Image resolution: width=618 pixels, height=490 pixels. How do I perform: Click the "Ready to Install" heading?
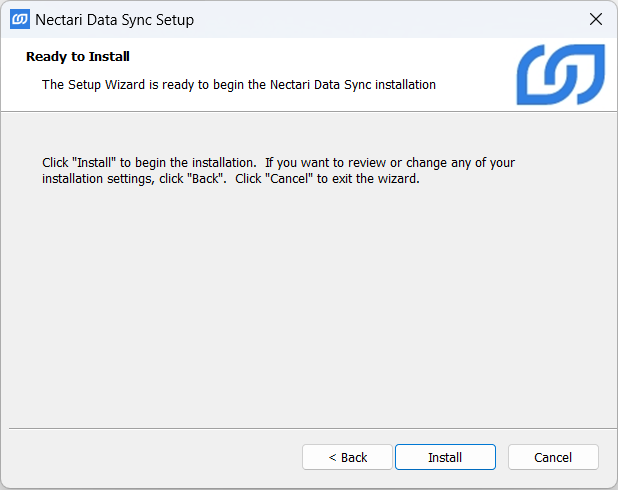[x=78, y=57]
